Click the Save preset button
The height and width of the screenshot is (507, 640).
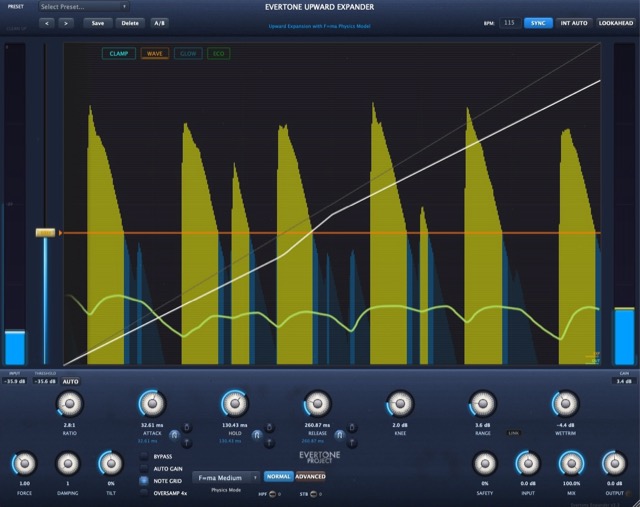pyautogui.click(x=97, y=22)
